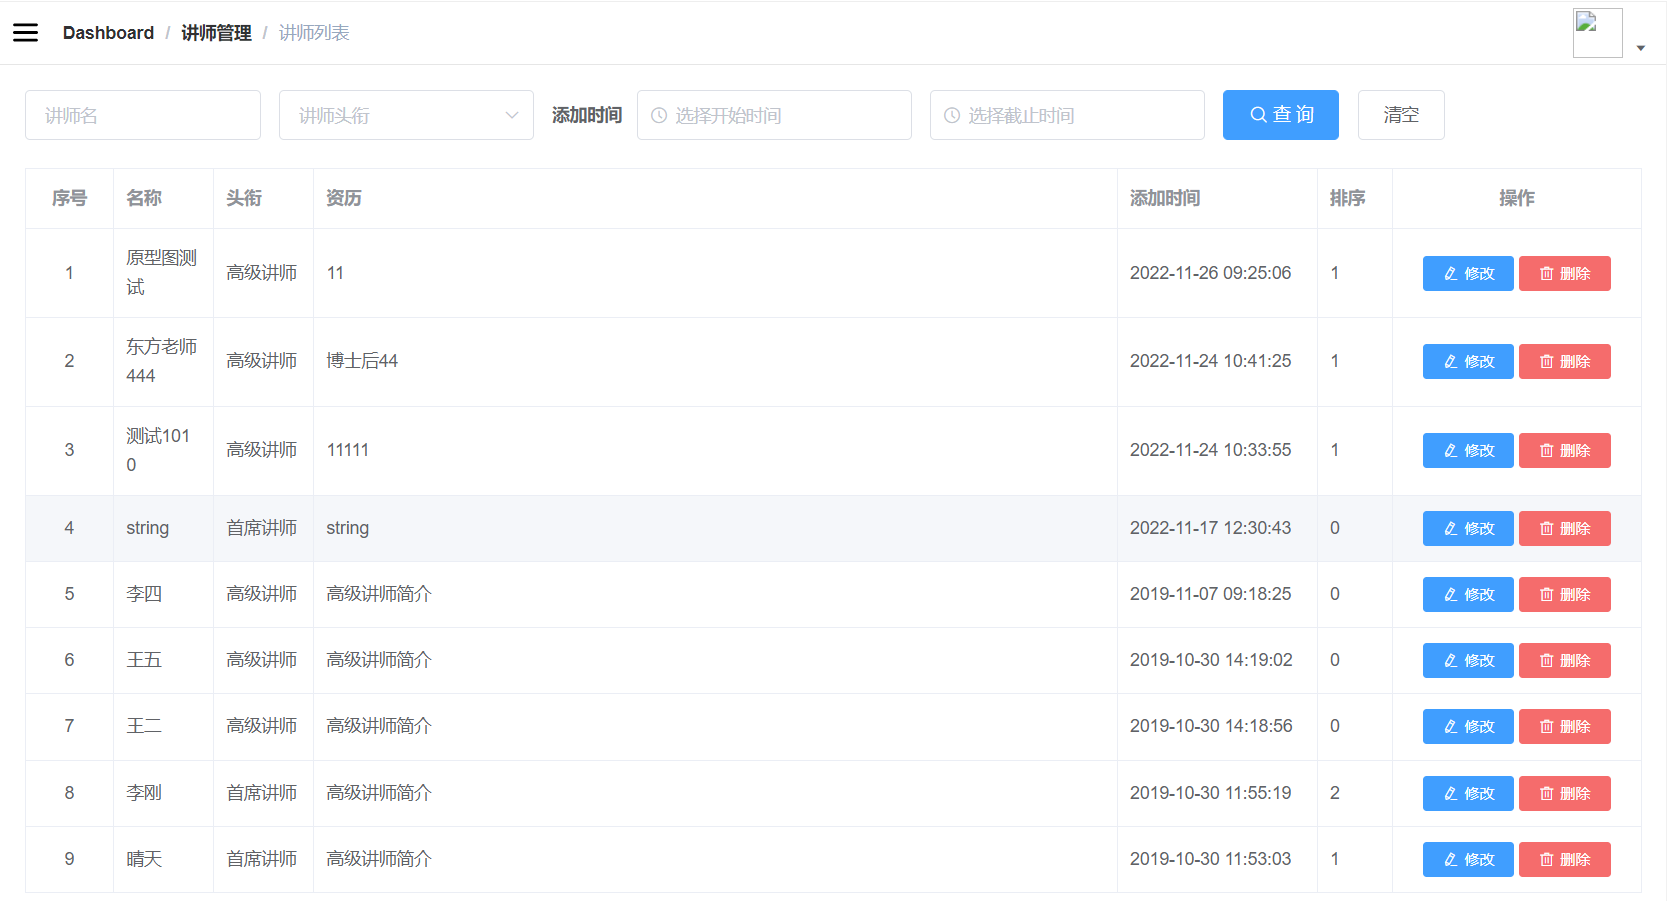The image size is (1667, 901).
Task: Delete teacher 测试1010
Action: (1565, 450)
